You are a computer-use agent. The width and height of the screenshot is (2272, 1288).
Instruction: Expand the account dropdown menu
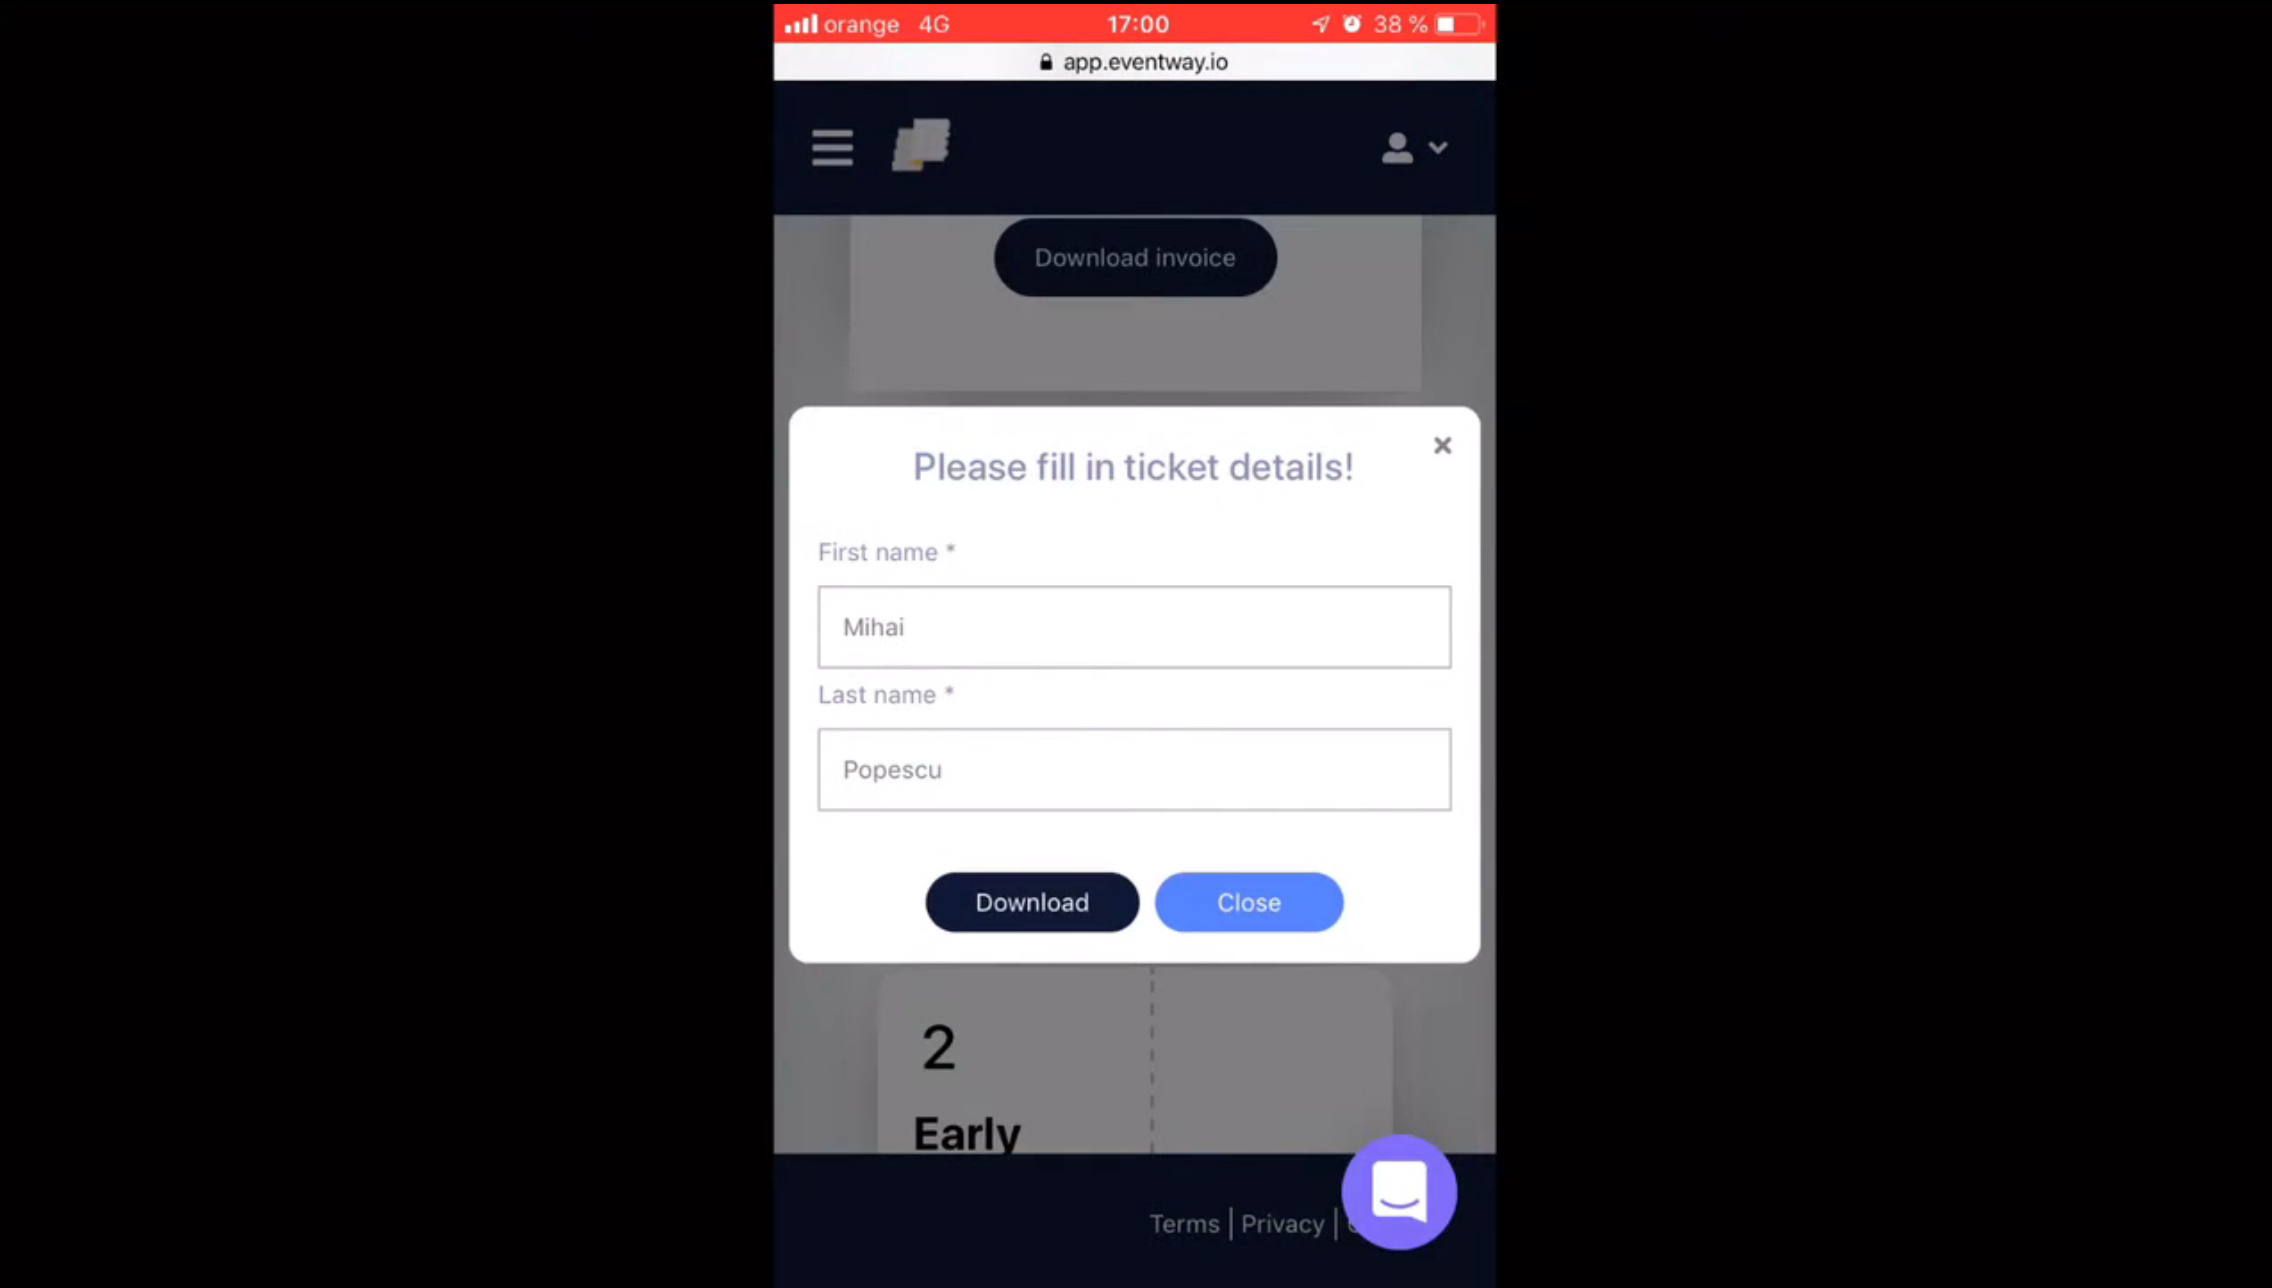(x=1412, y=147)
